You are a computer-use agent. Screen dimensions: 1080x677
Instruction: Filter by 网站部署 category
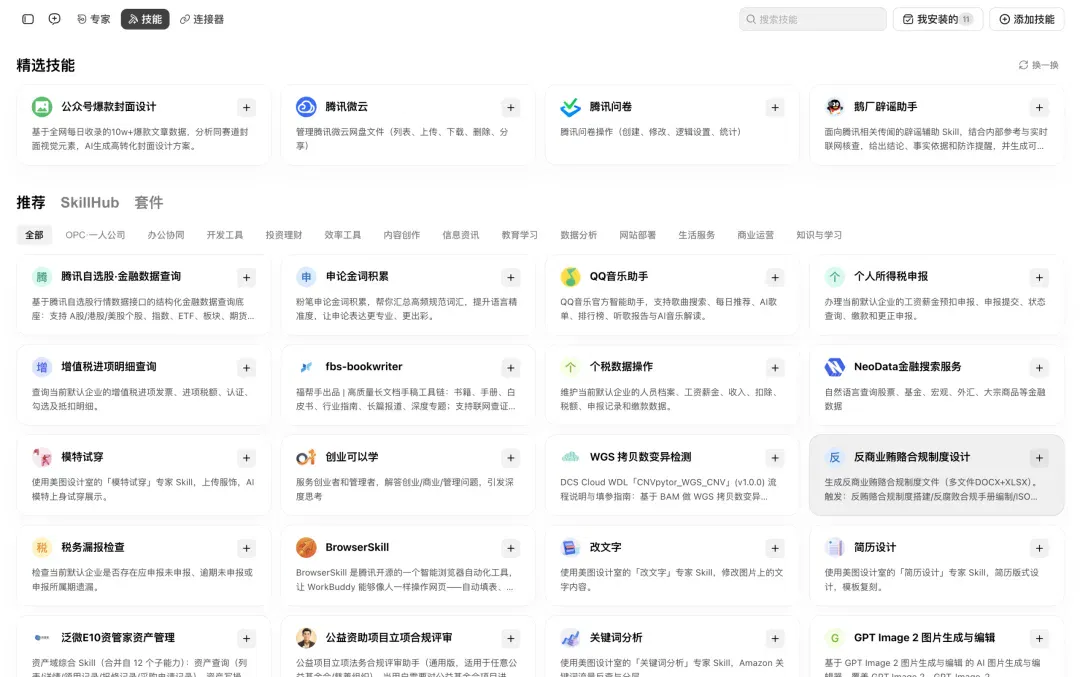(x=638, y=235)
